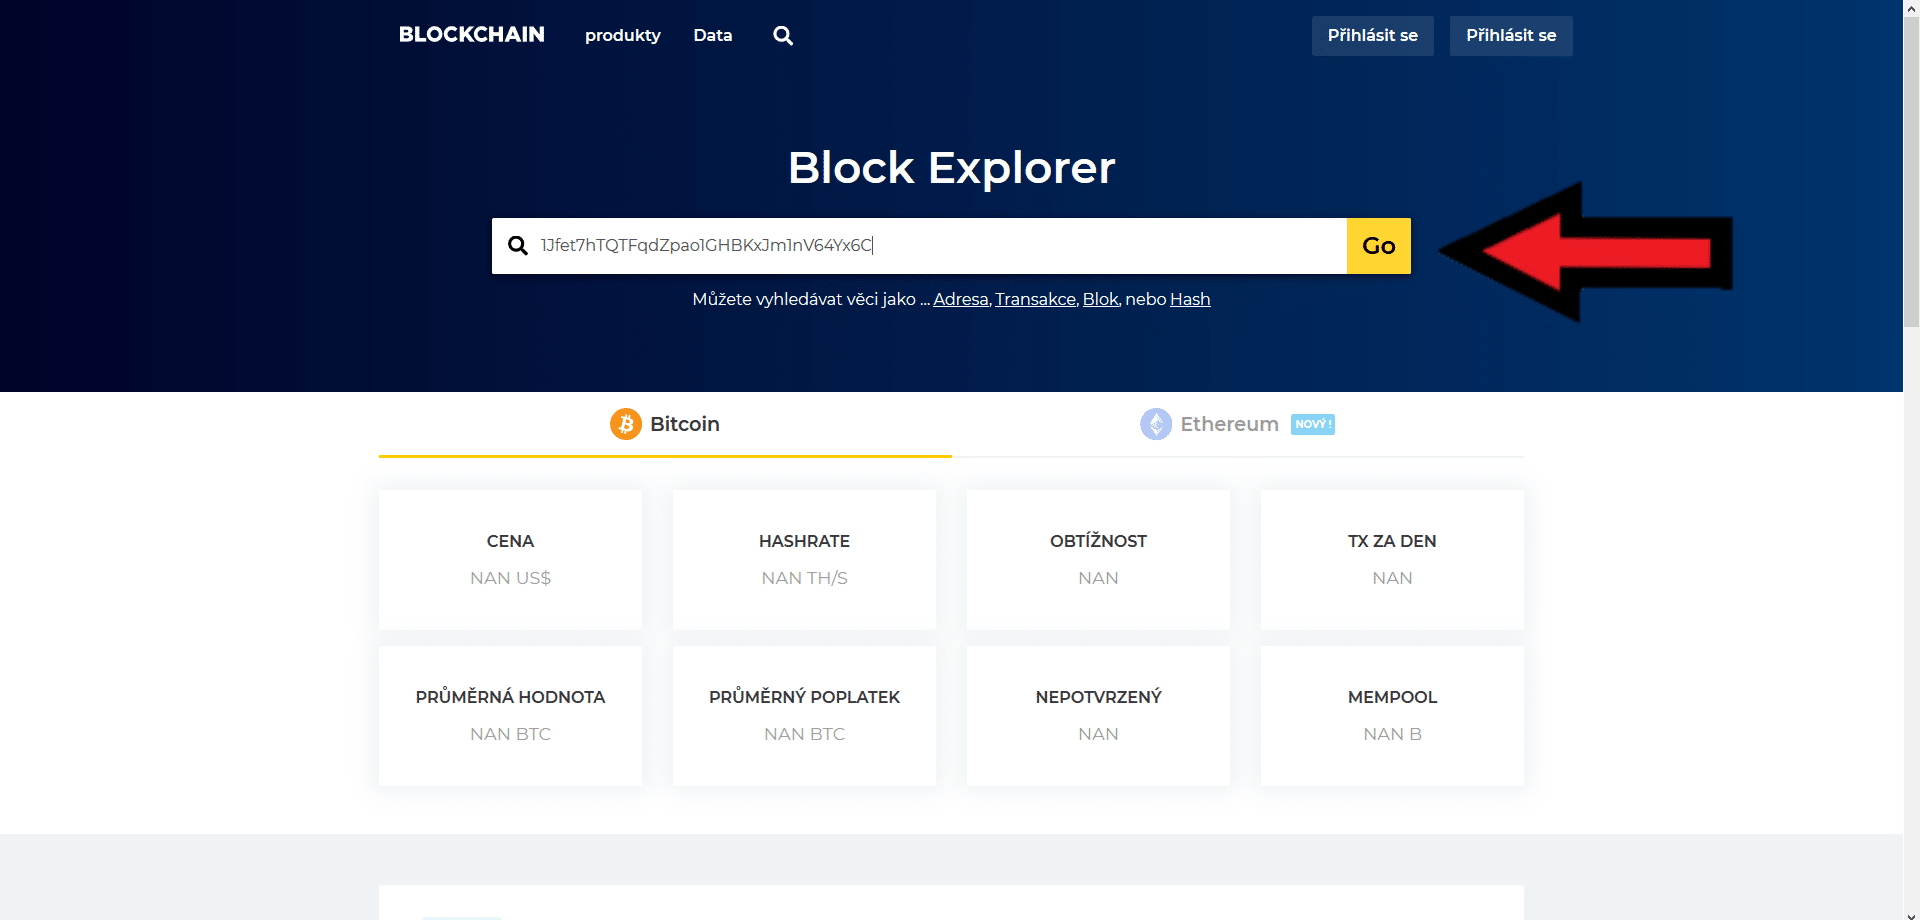Select the OBTÍŽNOST label
Screen dimensions: 1920x920
[1098, 541]
